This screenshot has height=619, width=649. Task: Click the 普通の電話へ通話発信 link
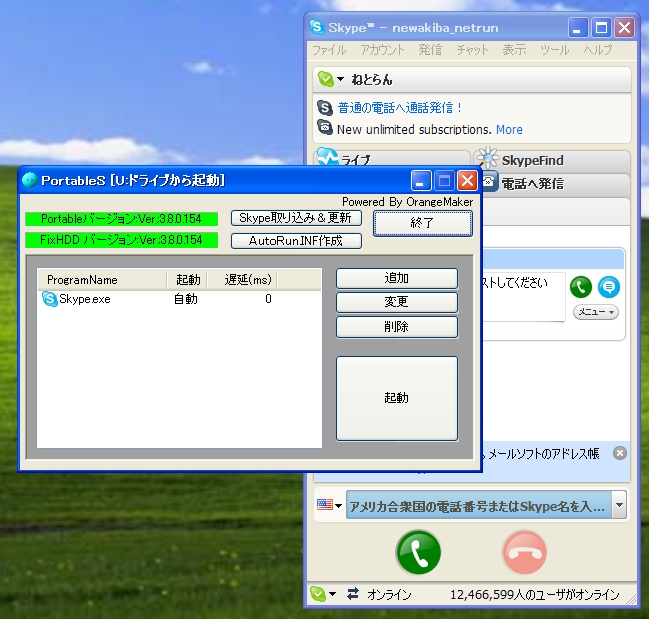tap(399, 108)
